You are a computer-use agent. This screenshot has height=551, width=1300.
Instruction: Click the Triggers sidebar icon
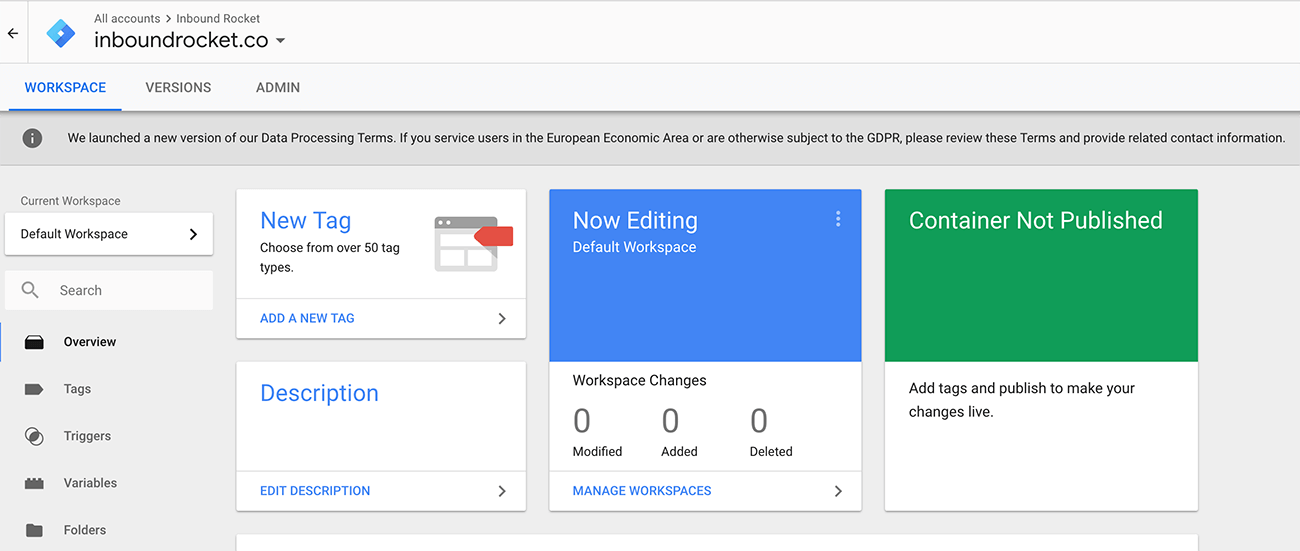[x=34, y=436]
